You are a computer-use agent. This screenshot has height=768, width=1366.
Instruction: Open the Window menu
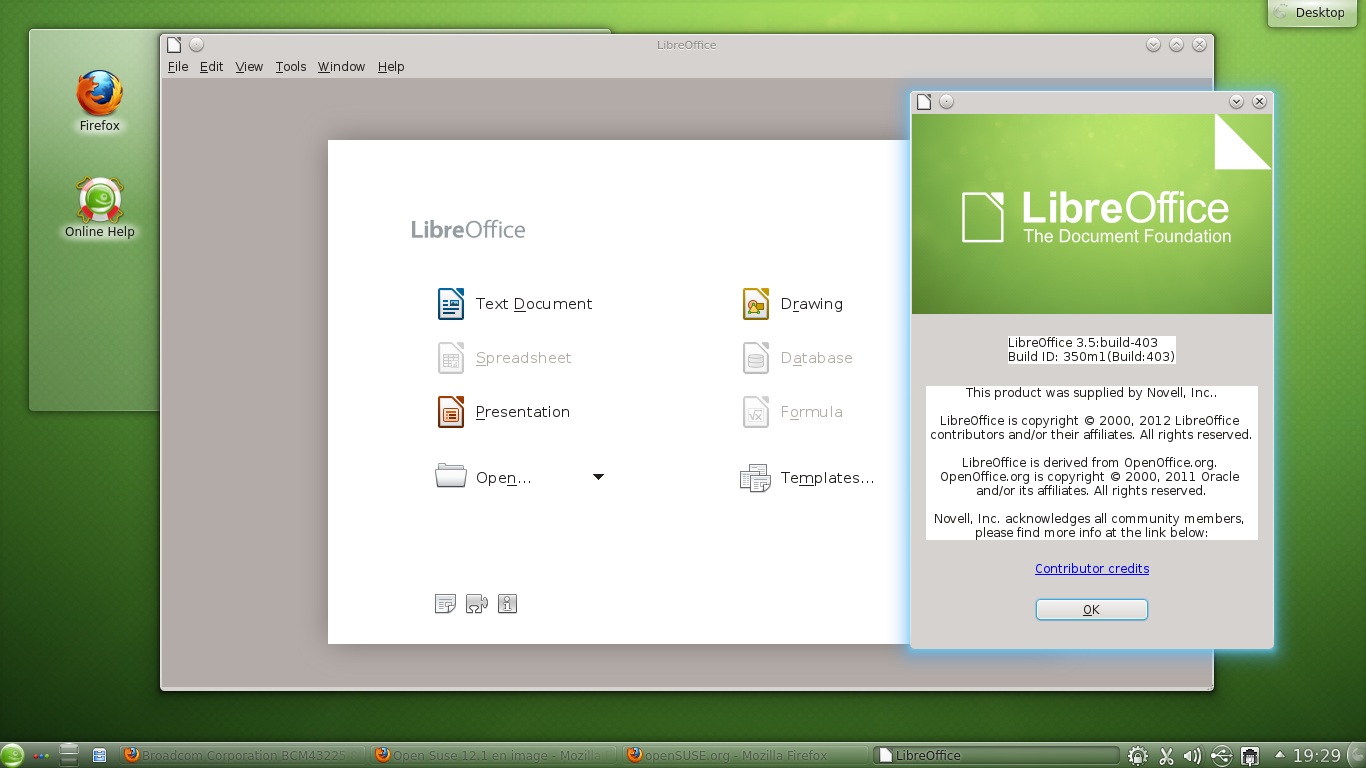point(341,66)
